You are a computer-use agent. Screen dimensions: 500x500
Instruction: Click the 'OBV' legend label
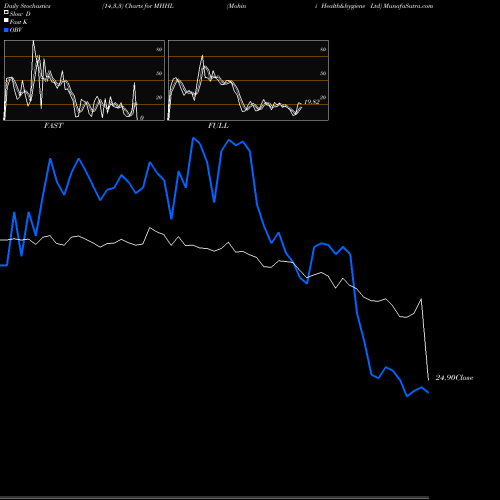click(16, 30)
